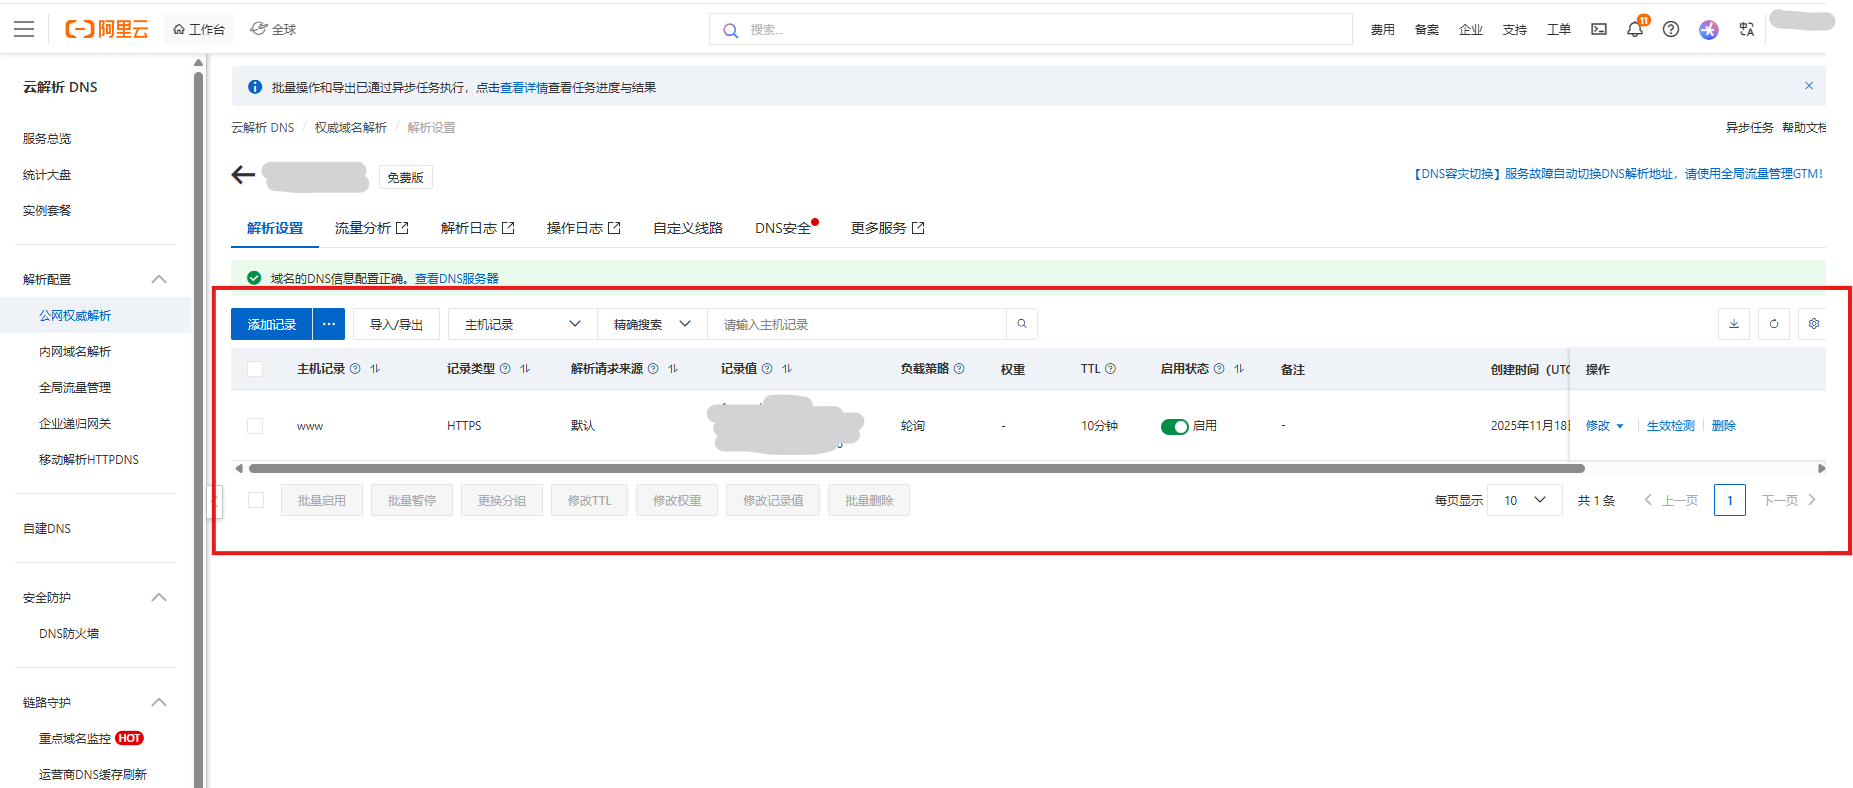
Task: Show help tooltip for 负载策略
Action: (x=959, y=369)
